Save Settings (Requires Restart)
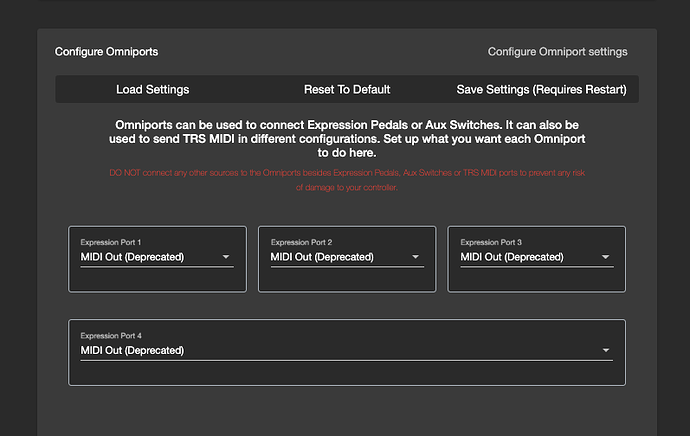This screenshot has height=436, width=690. 541,89
